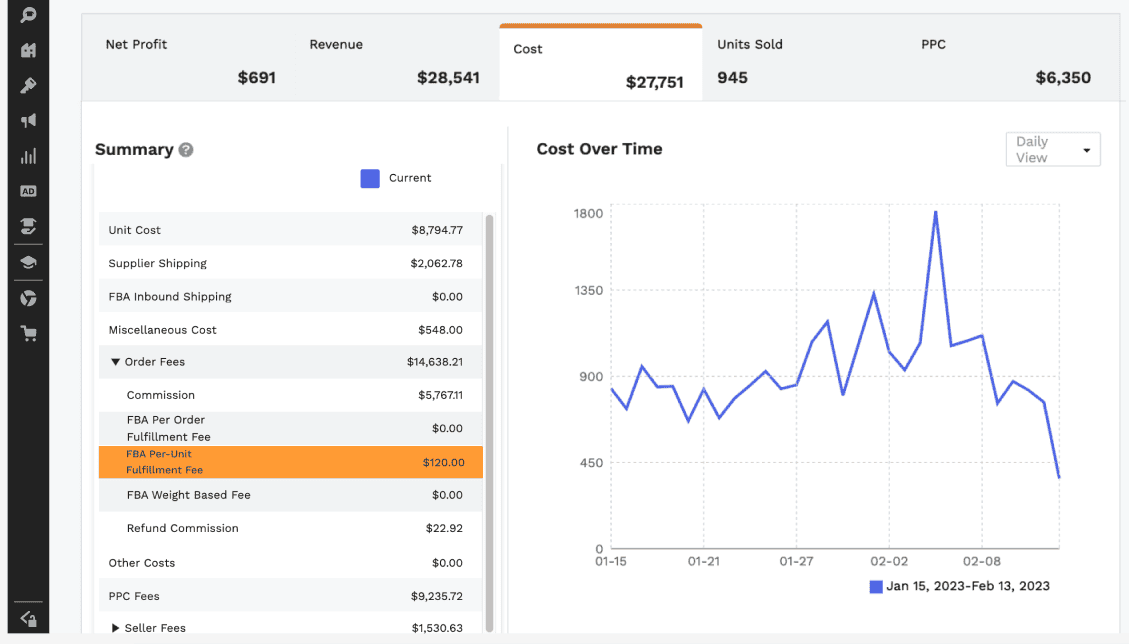
Task: Open the bar chart analytics icon
Action: [x=28, y=156]
